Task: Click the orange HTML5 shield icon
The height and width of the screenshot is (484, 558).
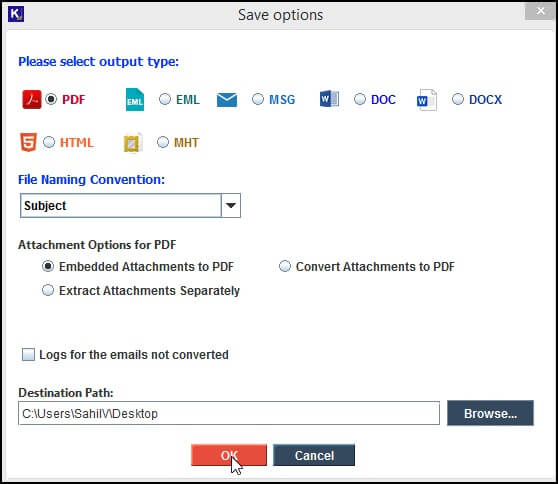Action: tap(28, 142)
